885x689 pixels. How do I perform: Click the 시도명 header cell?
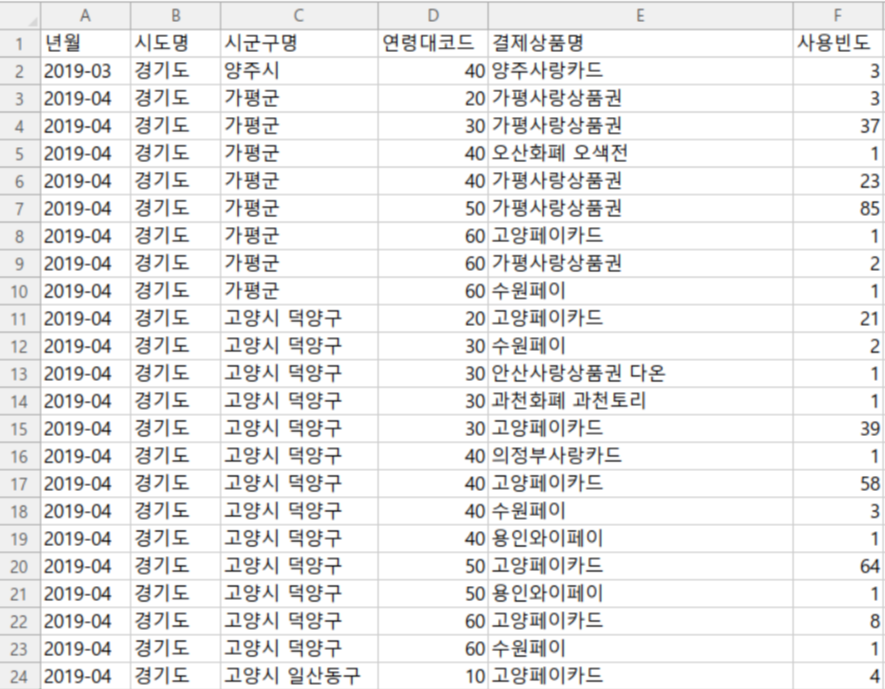pos(176,43)
